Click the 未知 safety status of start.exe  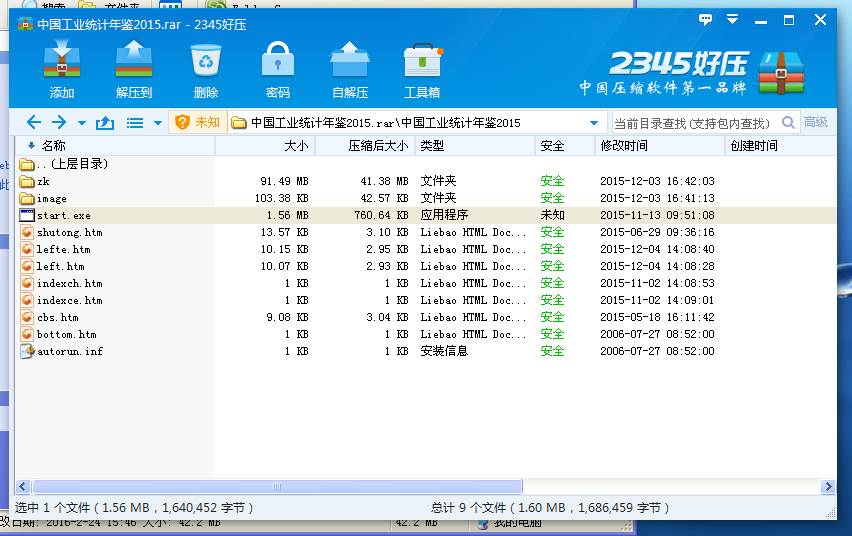(x=552, y=215)
